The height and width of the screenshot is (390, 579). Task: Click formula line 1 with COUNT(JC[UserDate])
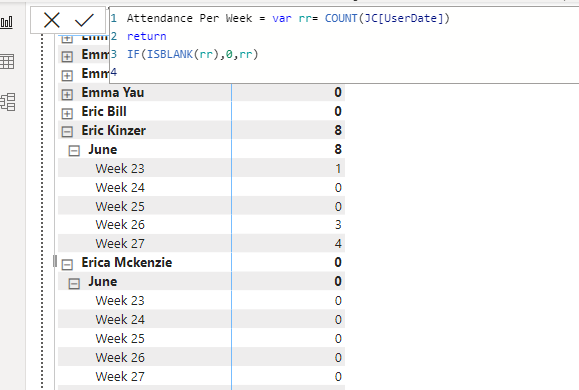click(x=288, y=18)
